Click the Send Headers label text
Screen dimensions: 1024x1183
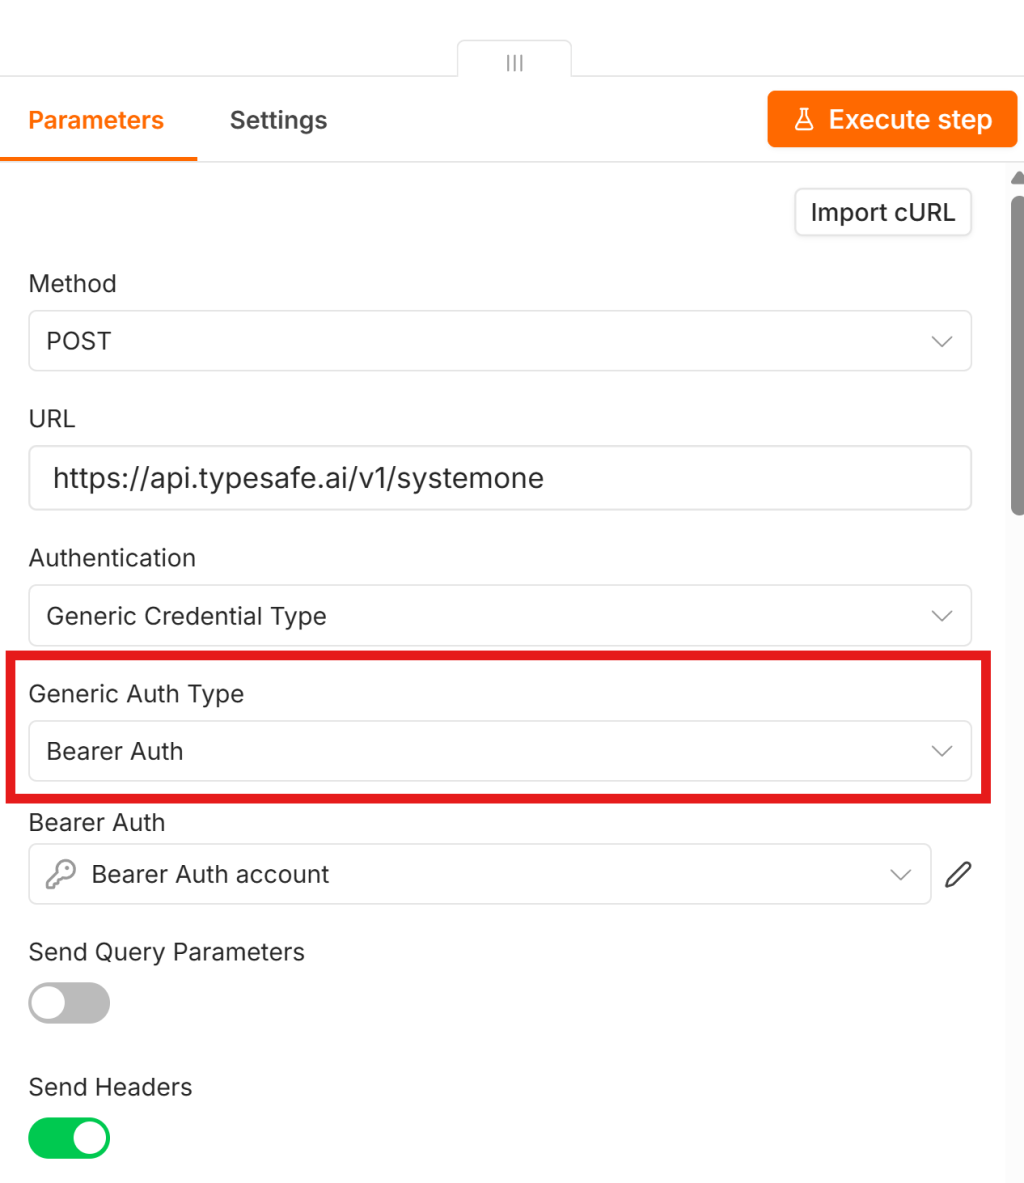coord(110,1087)
